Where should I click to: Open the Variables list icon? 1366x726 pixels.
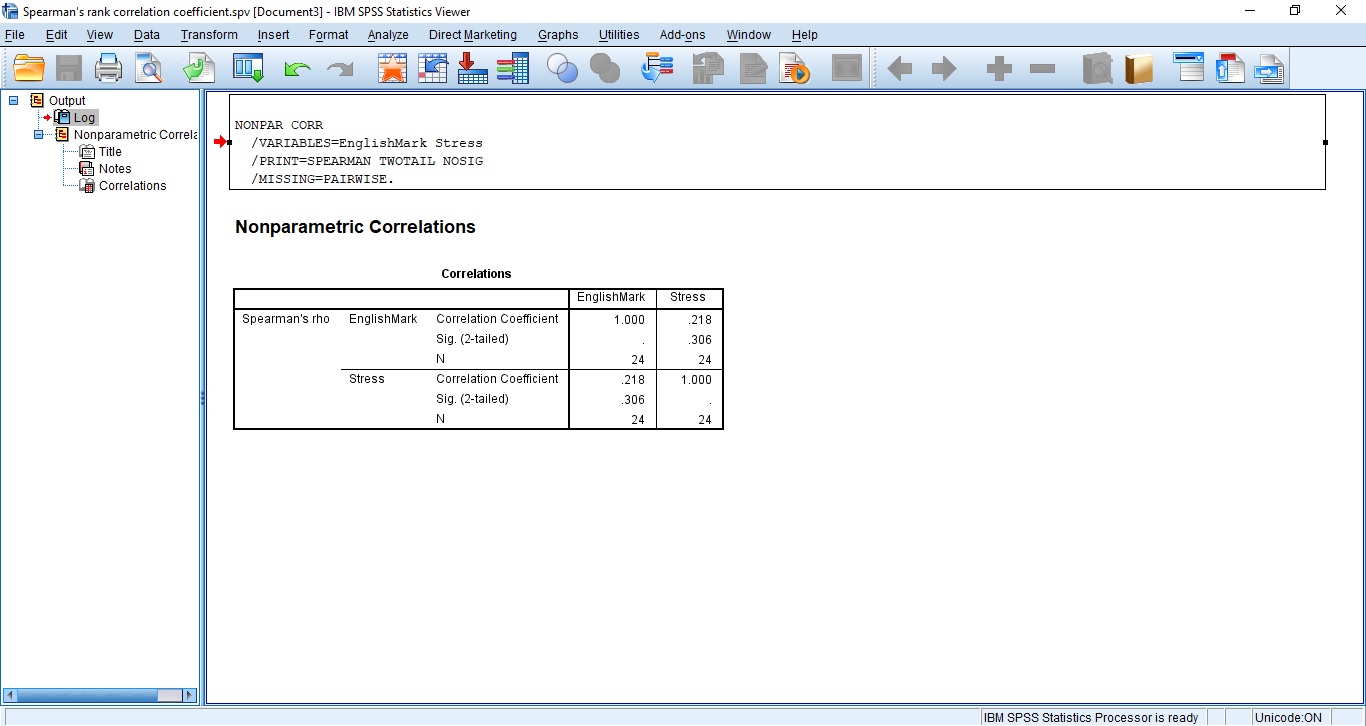pos(512,68)
